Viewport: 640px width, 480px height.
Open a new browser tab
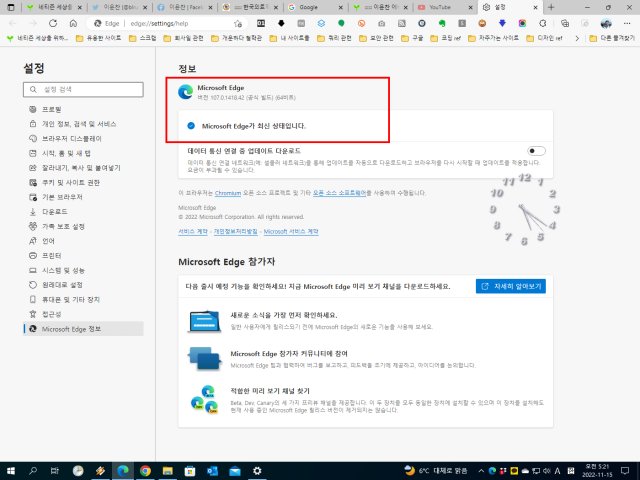[x=551, y=7]
